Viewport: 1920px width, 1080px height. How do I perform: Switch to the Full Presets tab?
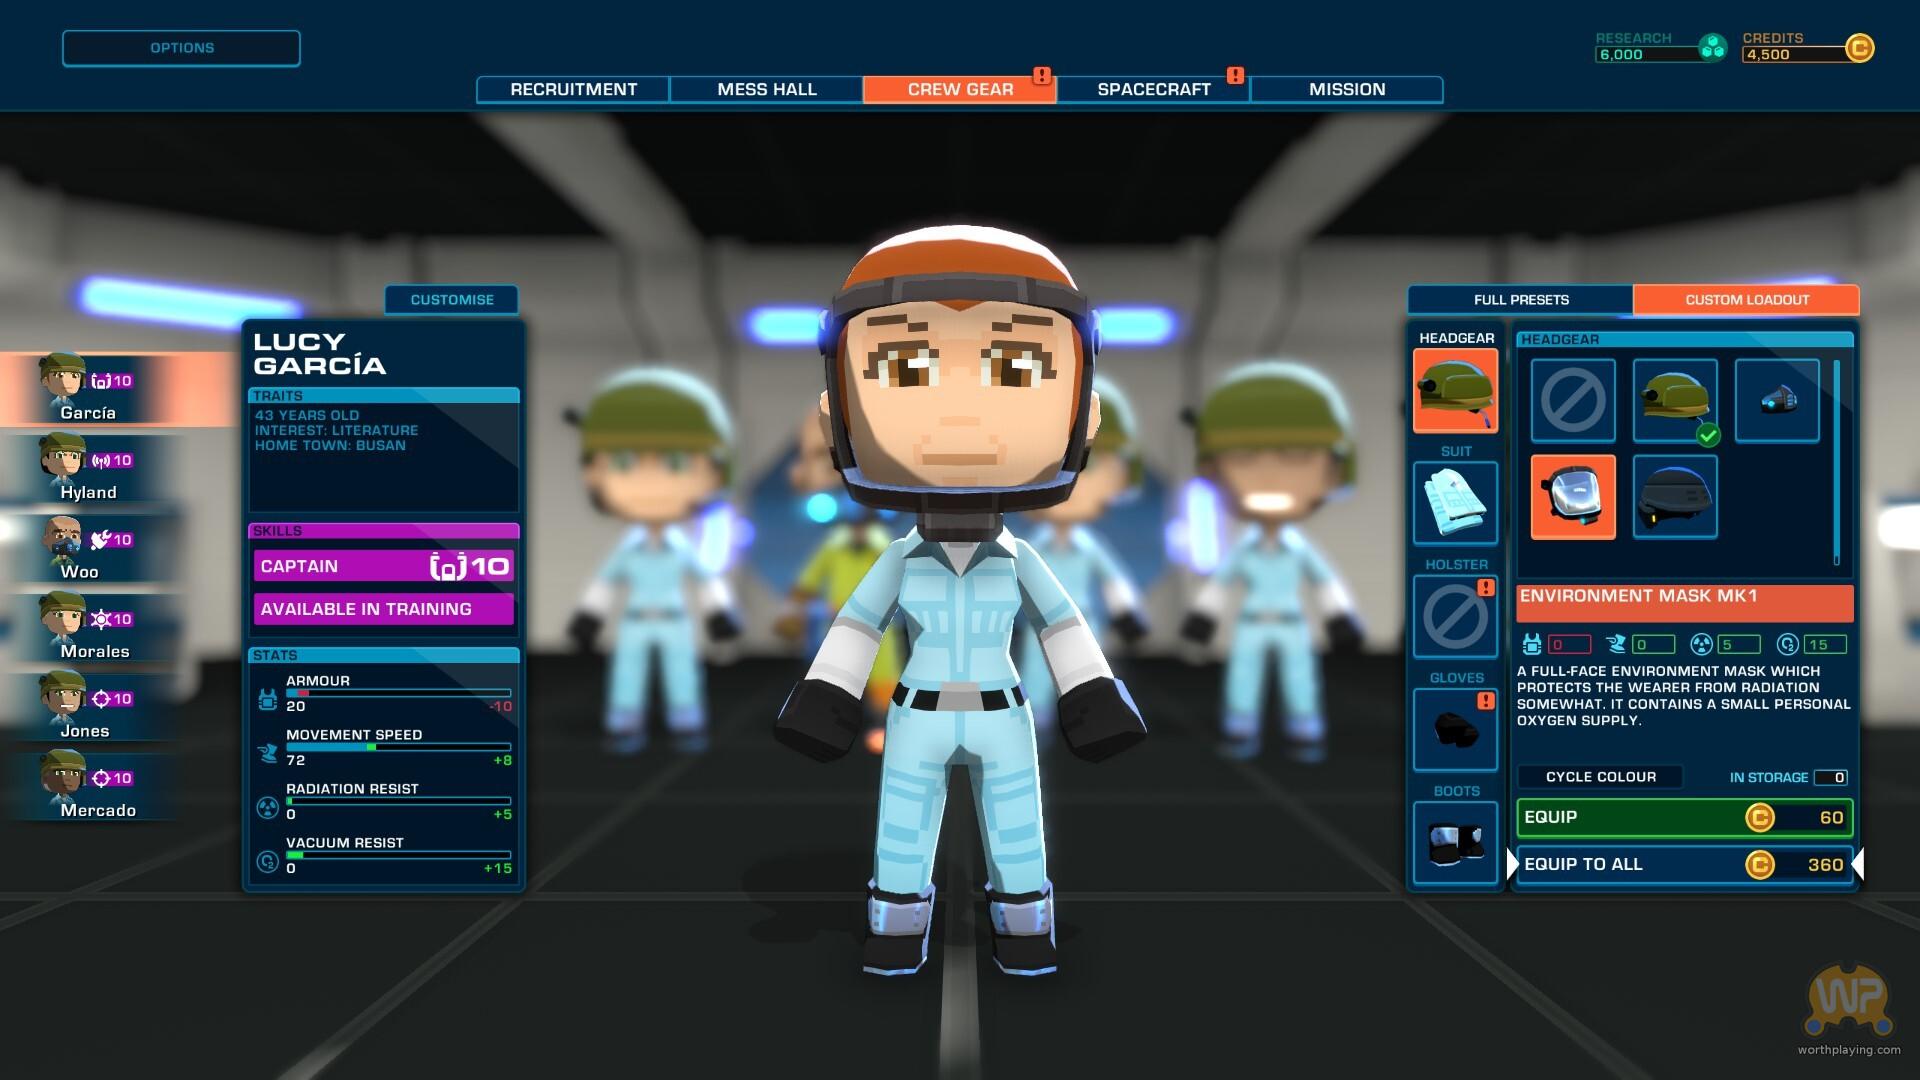tap(1520, 300)
